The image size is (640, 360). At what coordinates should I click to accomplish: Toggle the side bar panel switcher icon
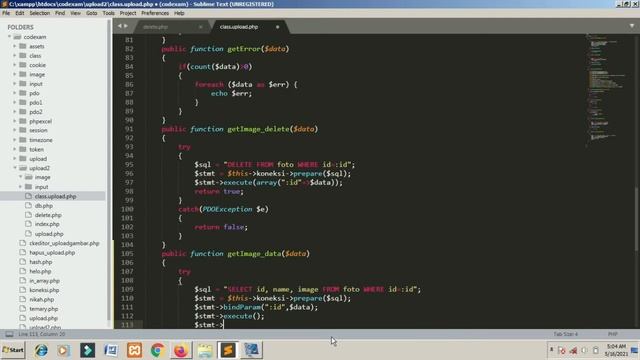click(x=9, y=334)
